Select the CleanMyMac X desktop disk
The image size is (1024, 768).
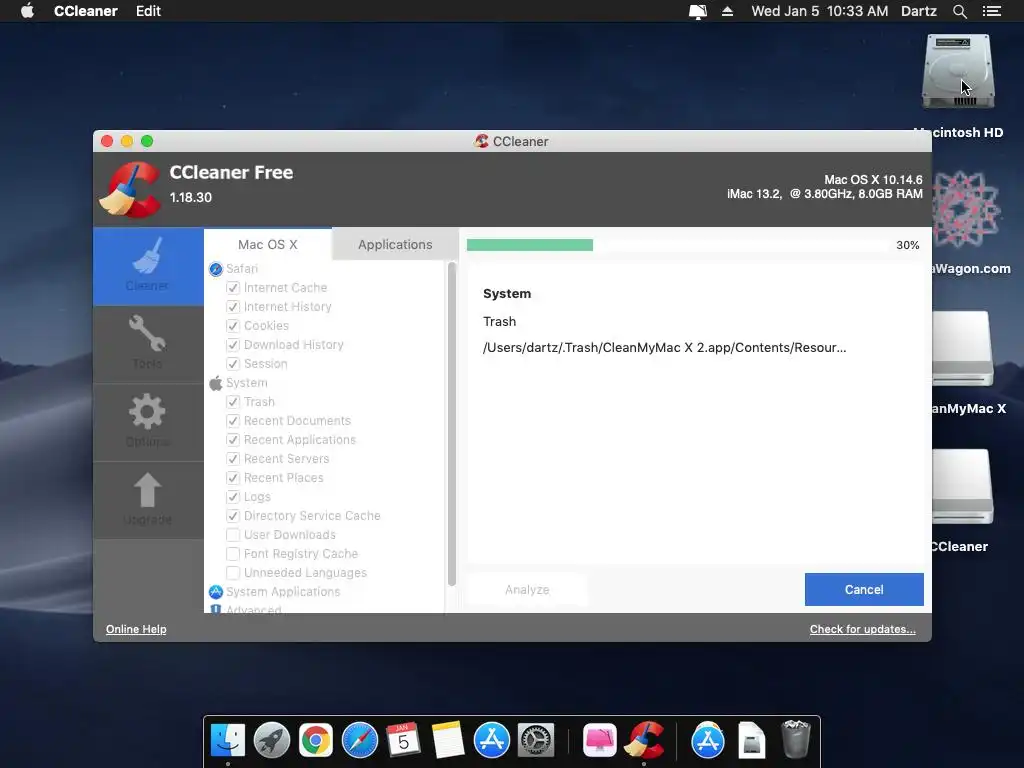point(963,348)
